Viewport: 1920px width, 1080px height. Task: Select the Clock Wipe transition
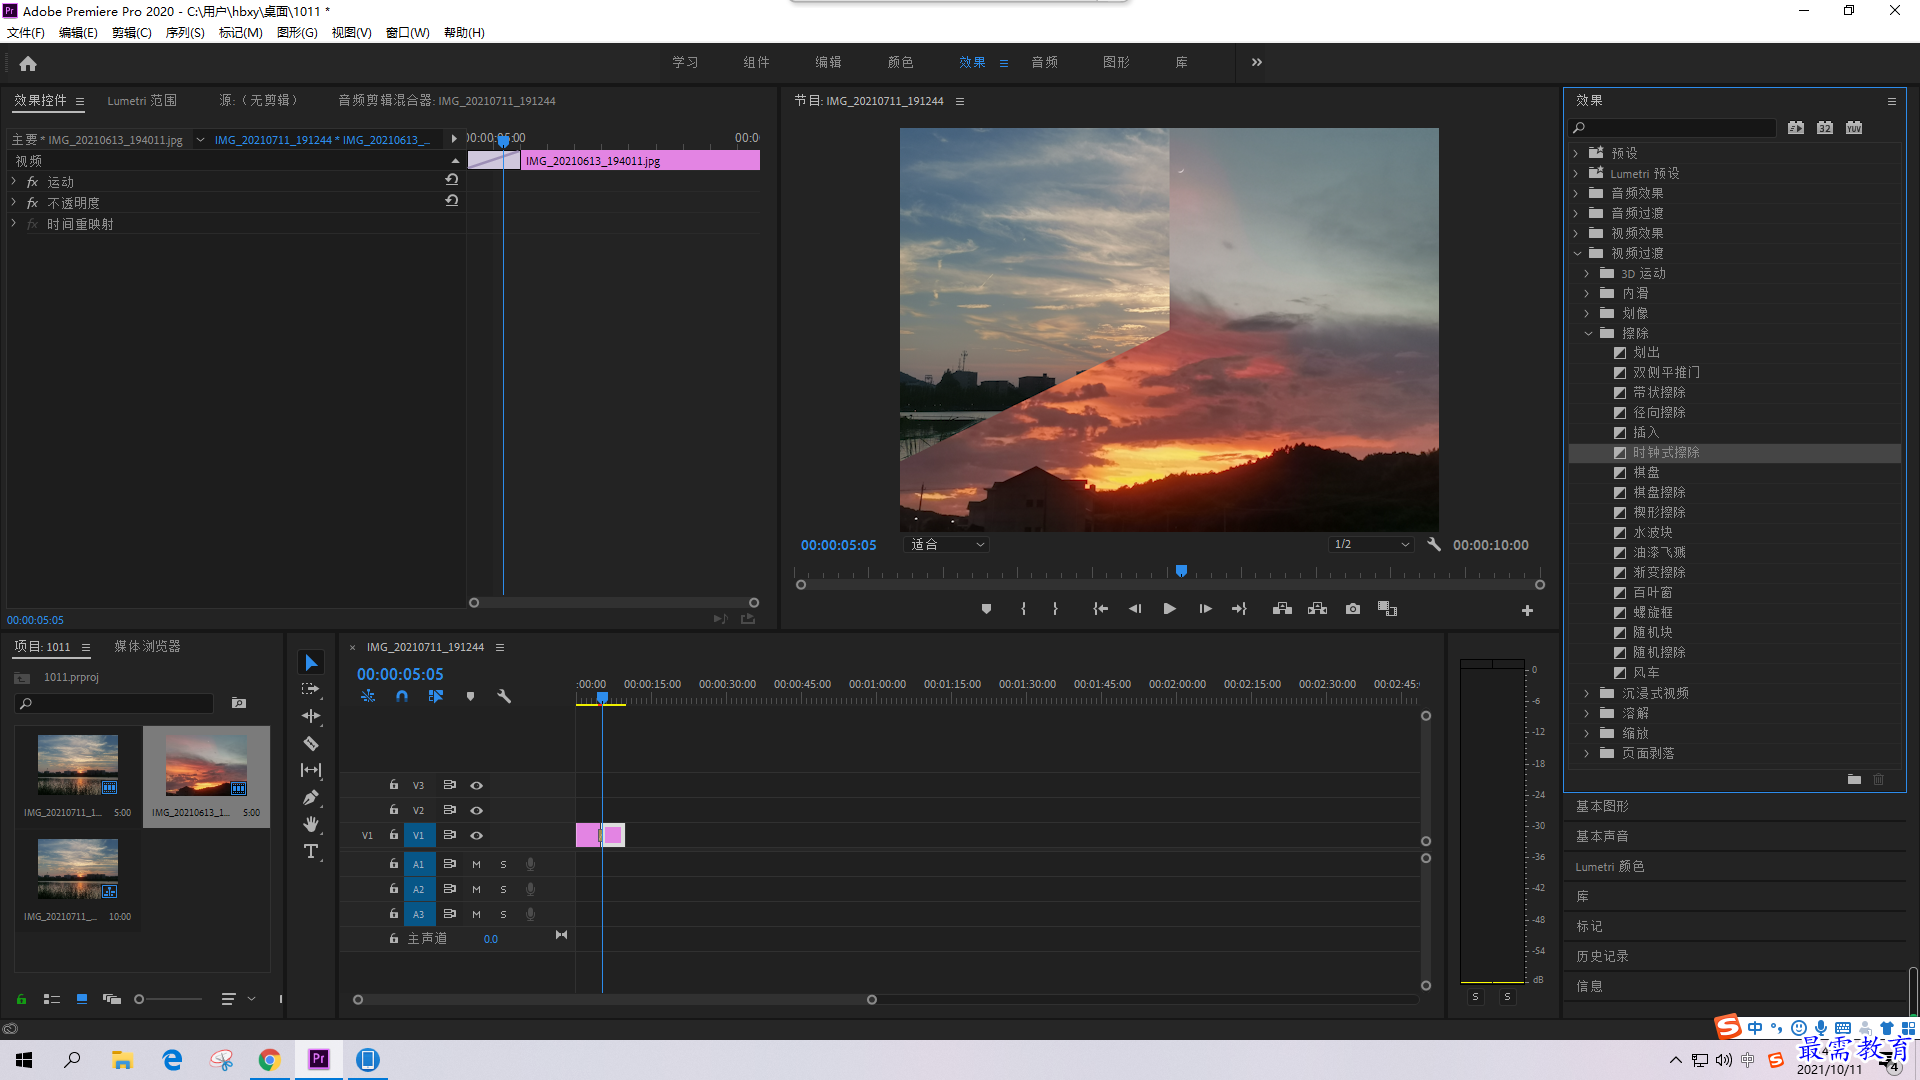[1666, 452]
